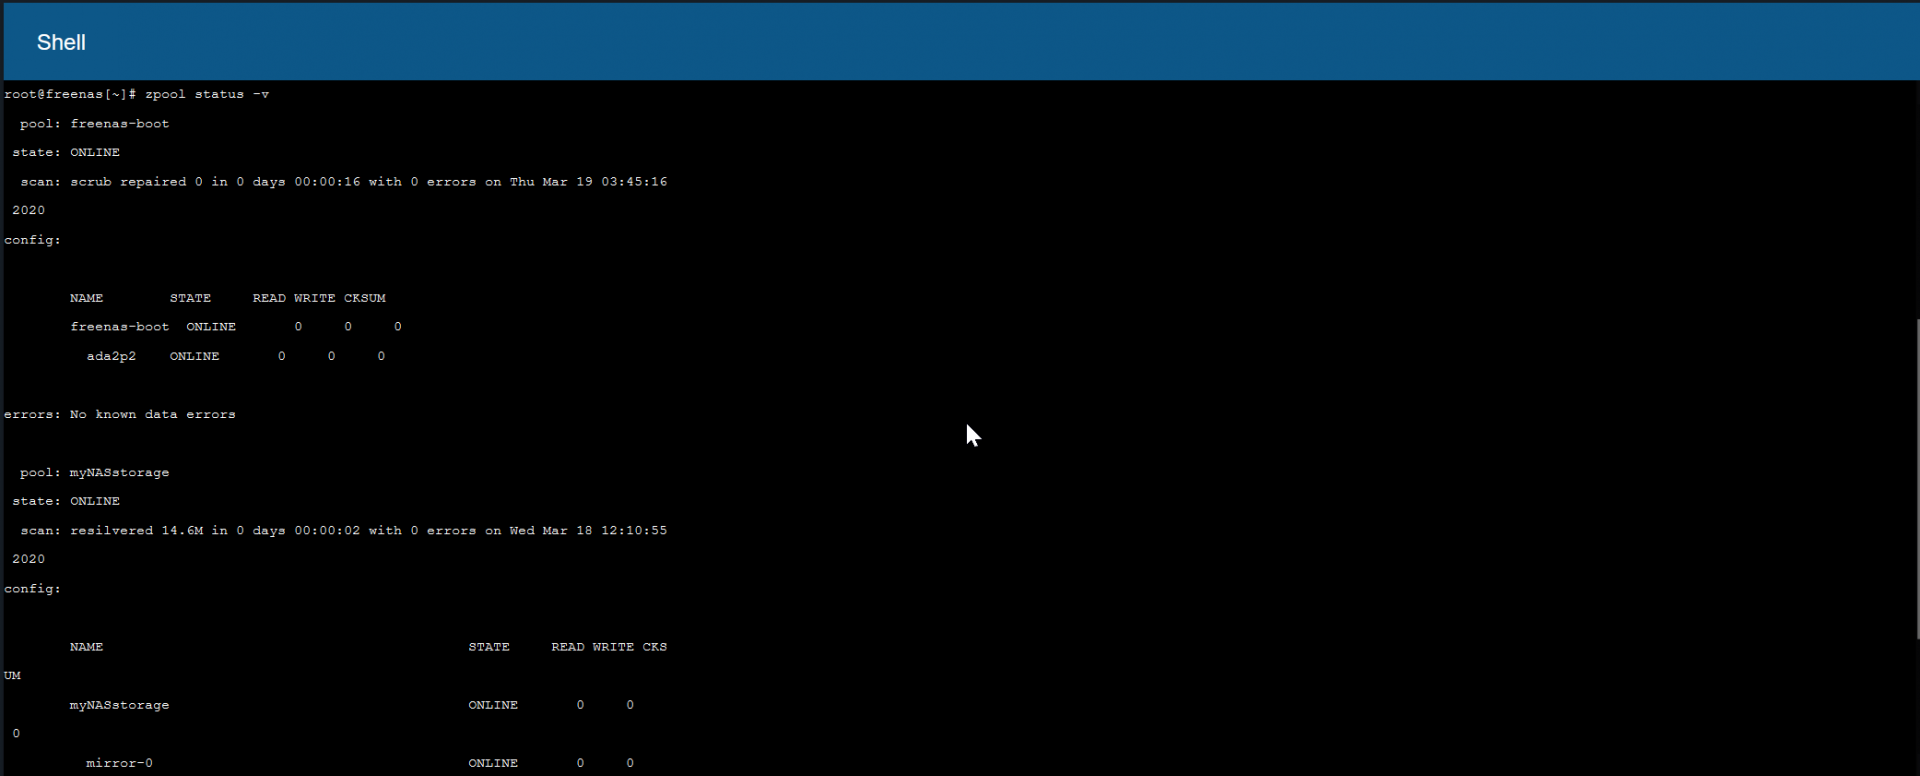Viewport: 1920px width, 776px height.
Task: Click the 'pool: freenas-boot' line
Action: pos(94,124)
